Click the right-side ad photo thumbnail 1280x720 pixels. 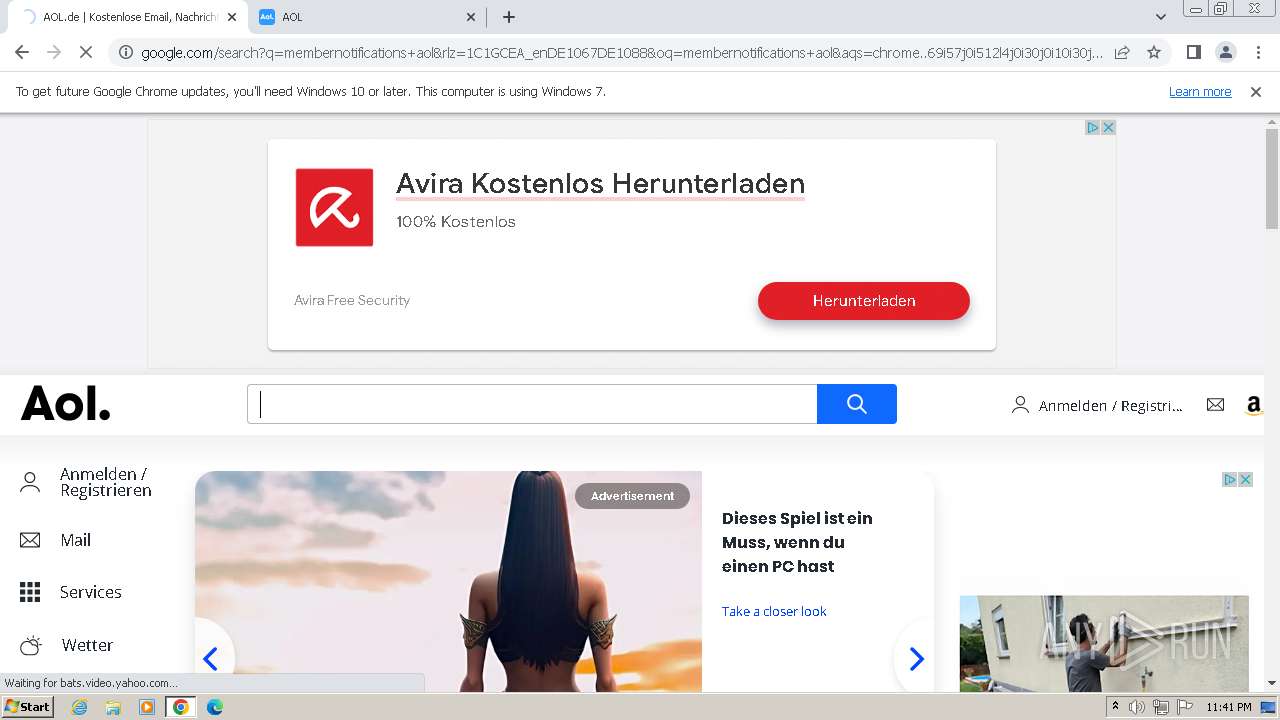(1104, 644)
